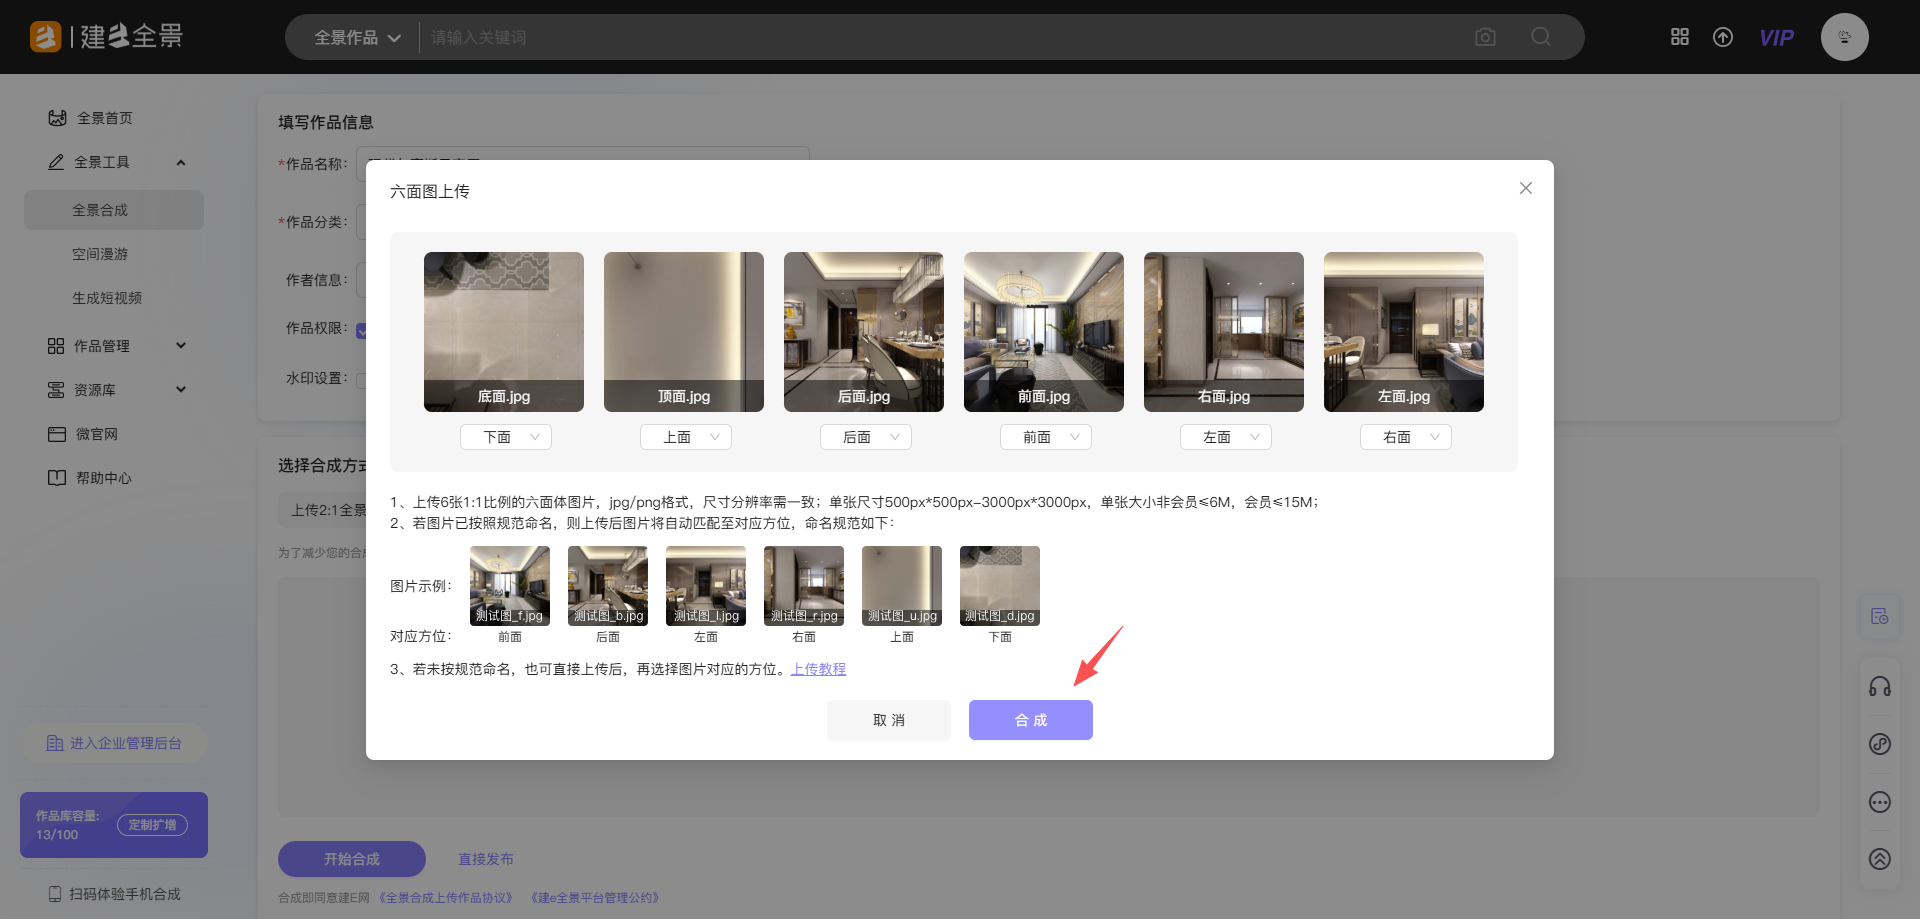Click the 取消 cancel button
The width and height of the screenshot is (1920, 919).
point(888,720)
